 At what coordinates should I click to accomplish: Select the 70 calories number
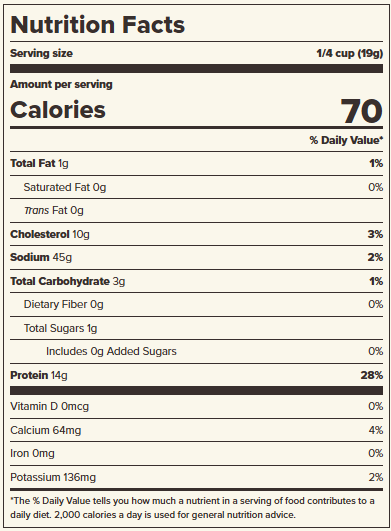362,111
